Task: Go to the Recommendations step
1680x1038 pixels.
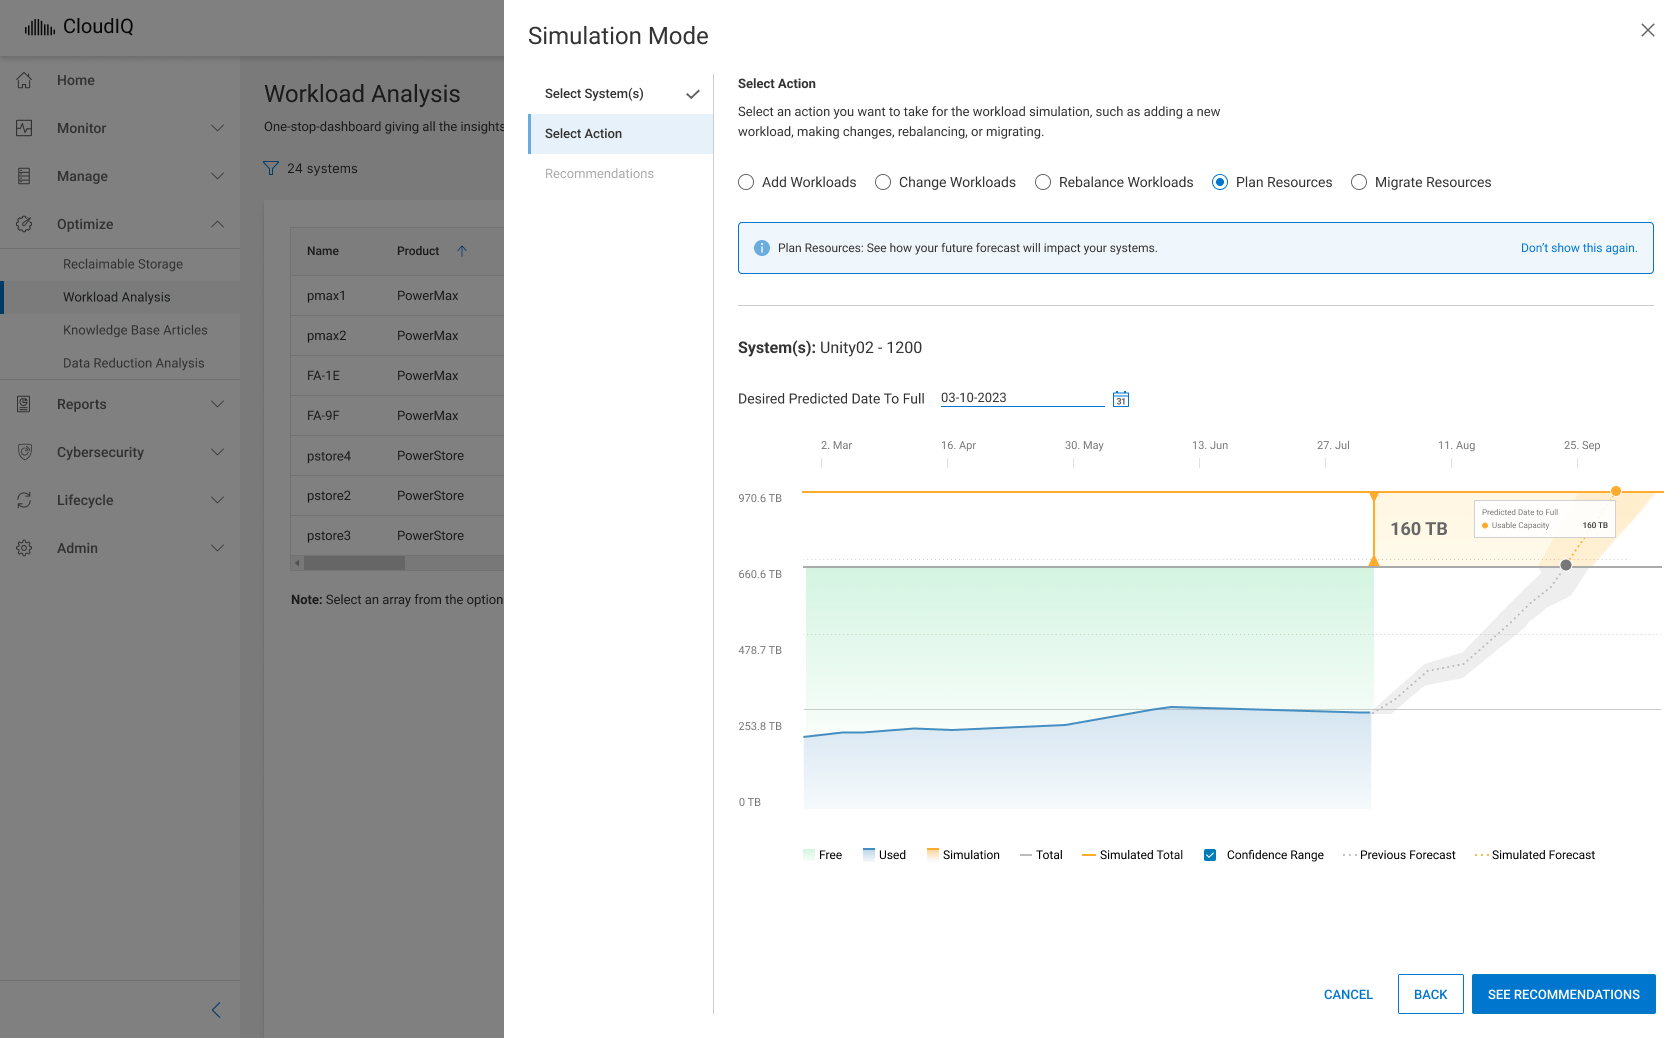Action: point(621,174)
